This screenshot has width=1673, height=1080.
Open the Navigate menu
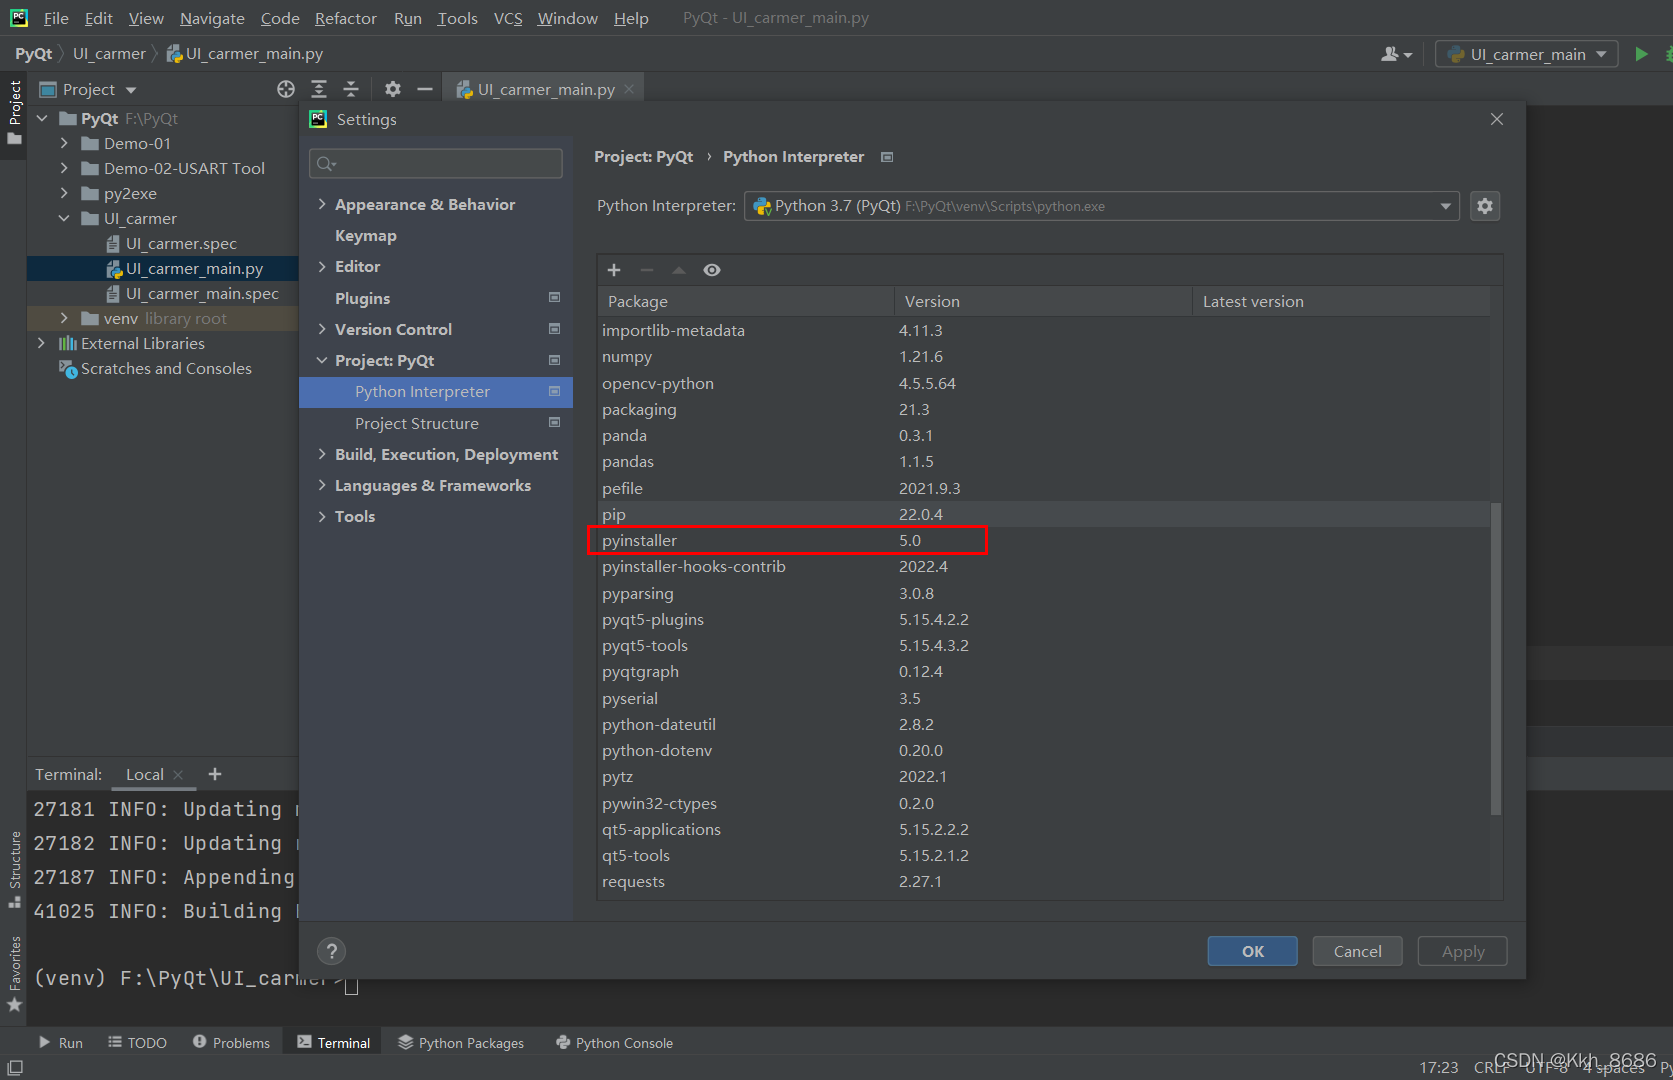(x=212, y=18)
